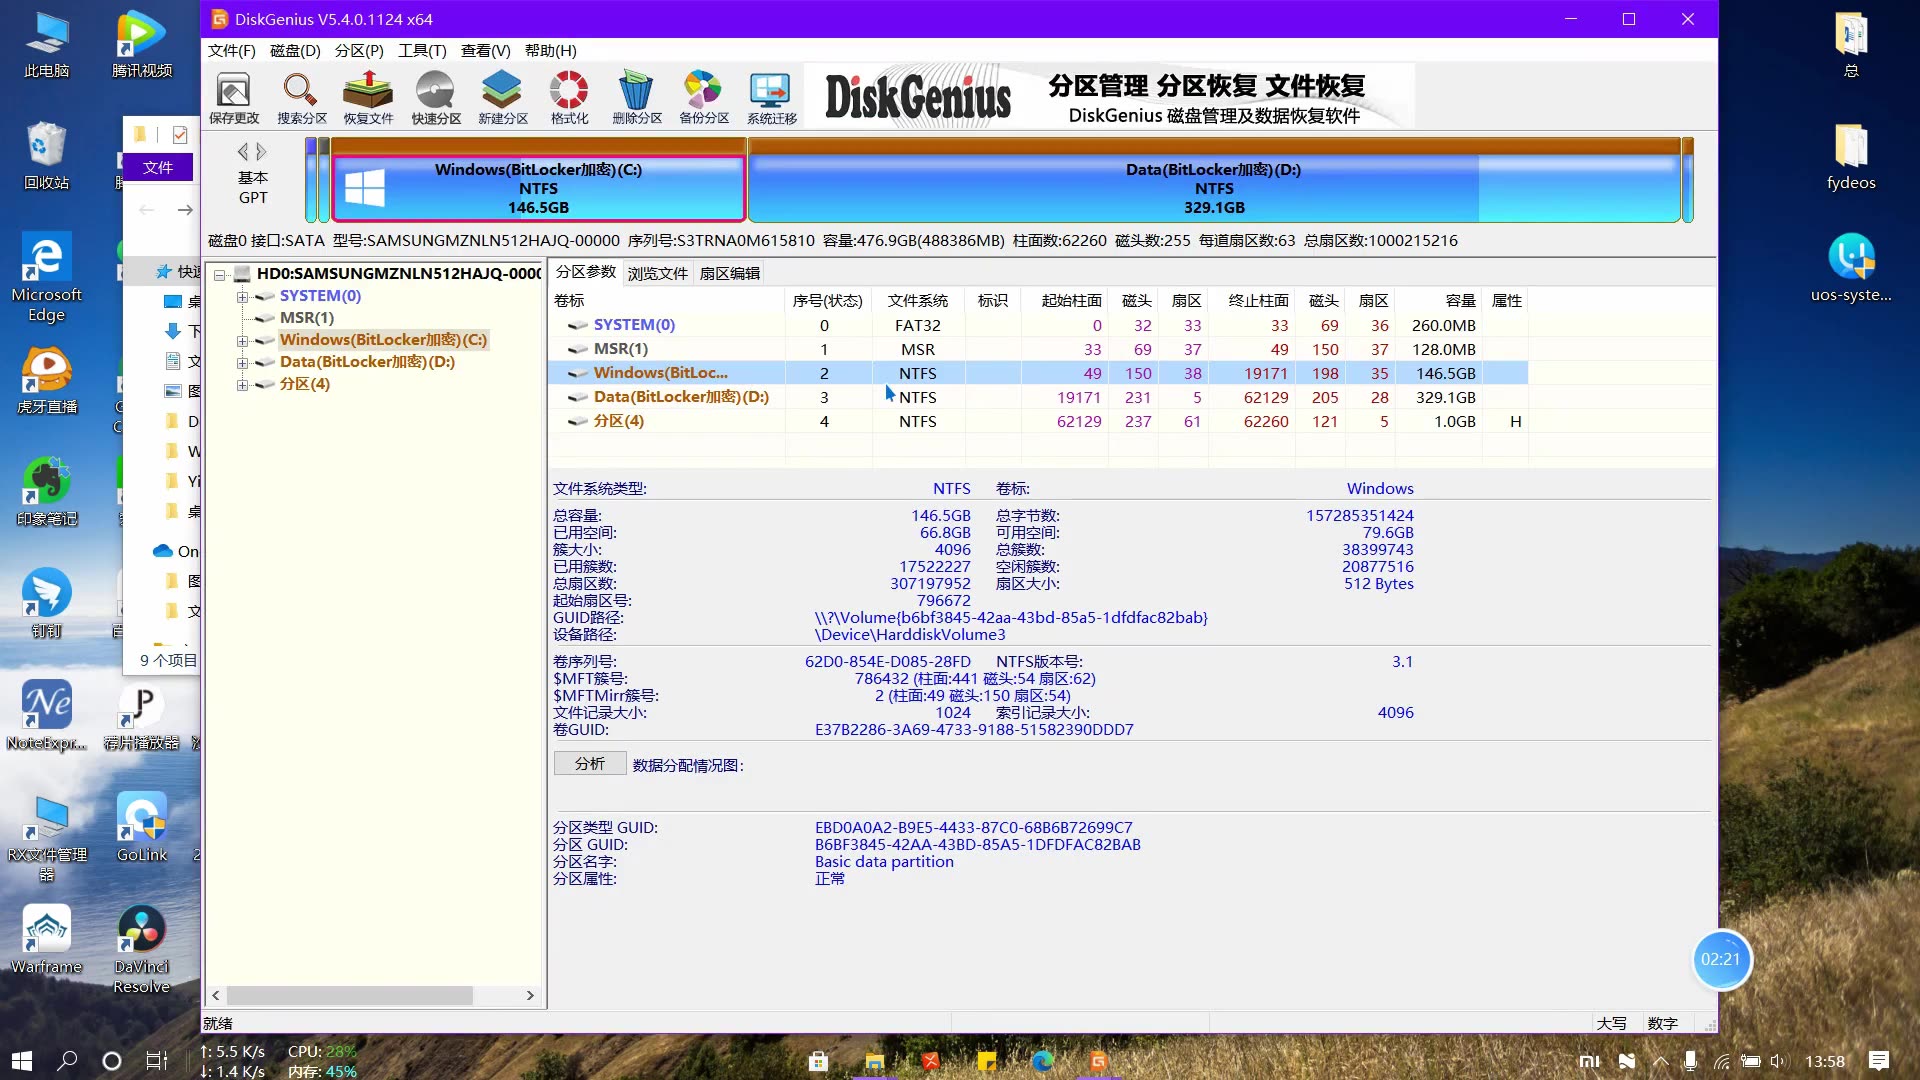Expand the 分区(4) tree node
This screenshot has height=1080, width=1920.
click(x=242, y=385)
